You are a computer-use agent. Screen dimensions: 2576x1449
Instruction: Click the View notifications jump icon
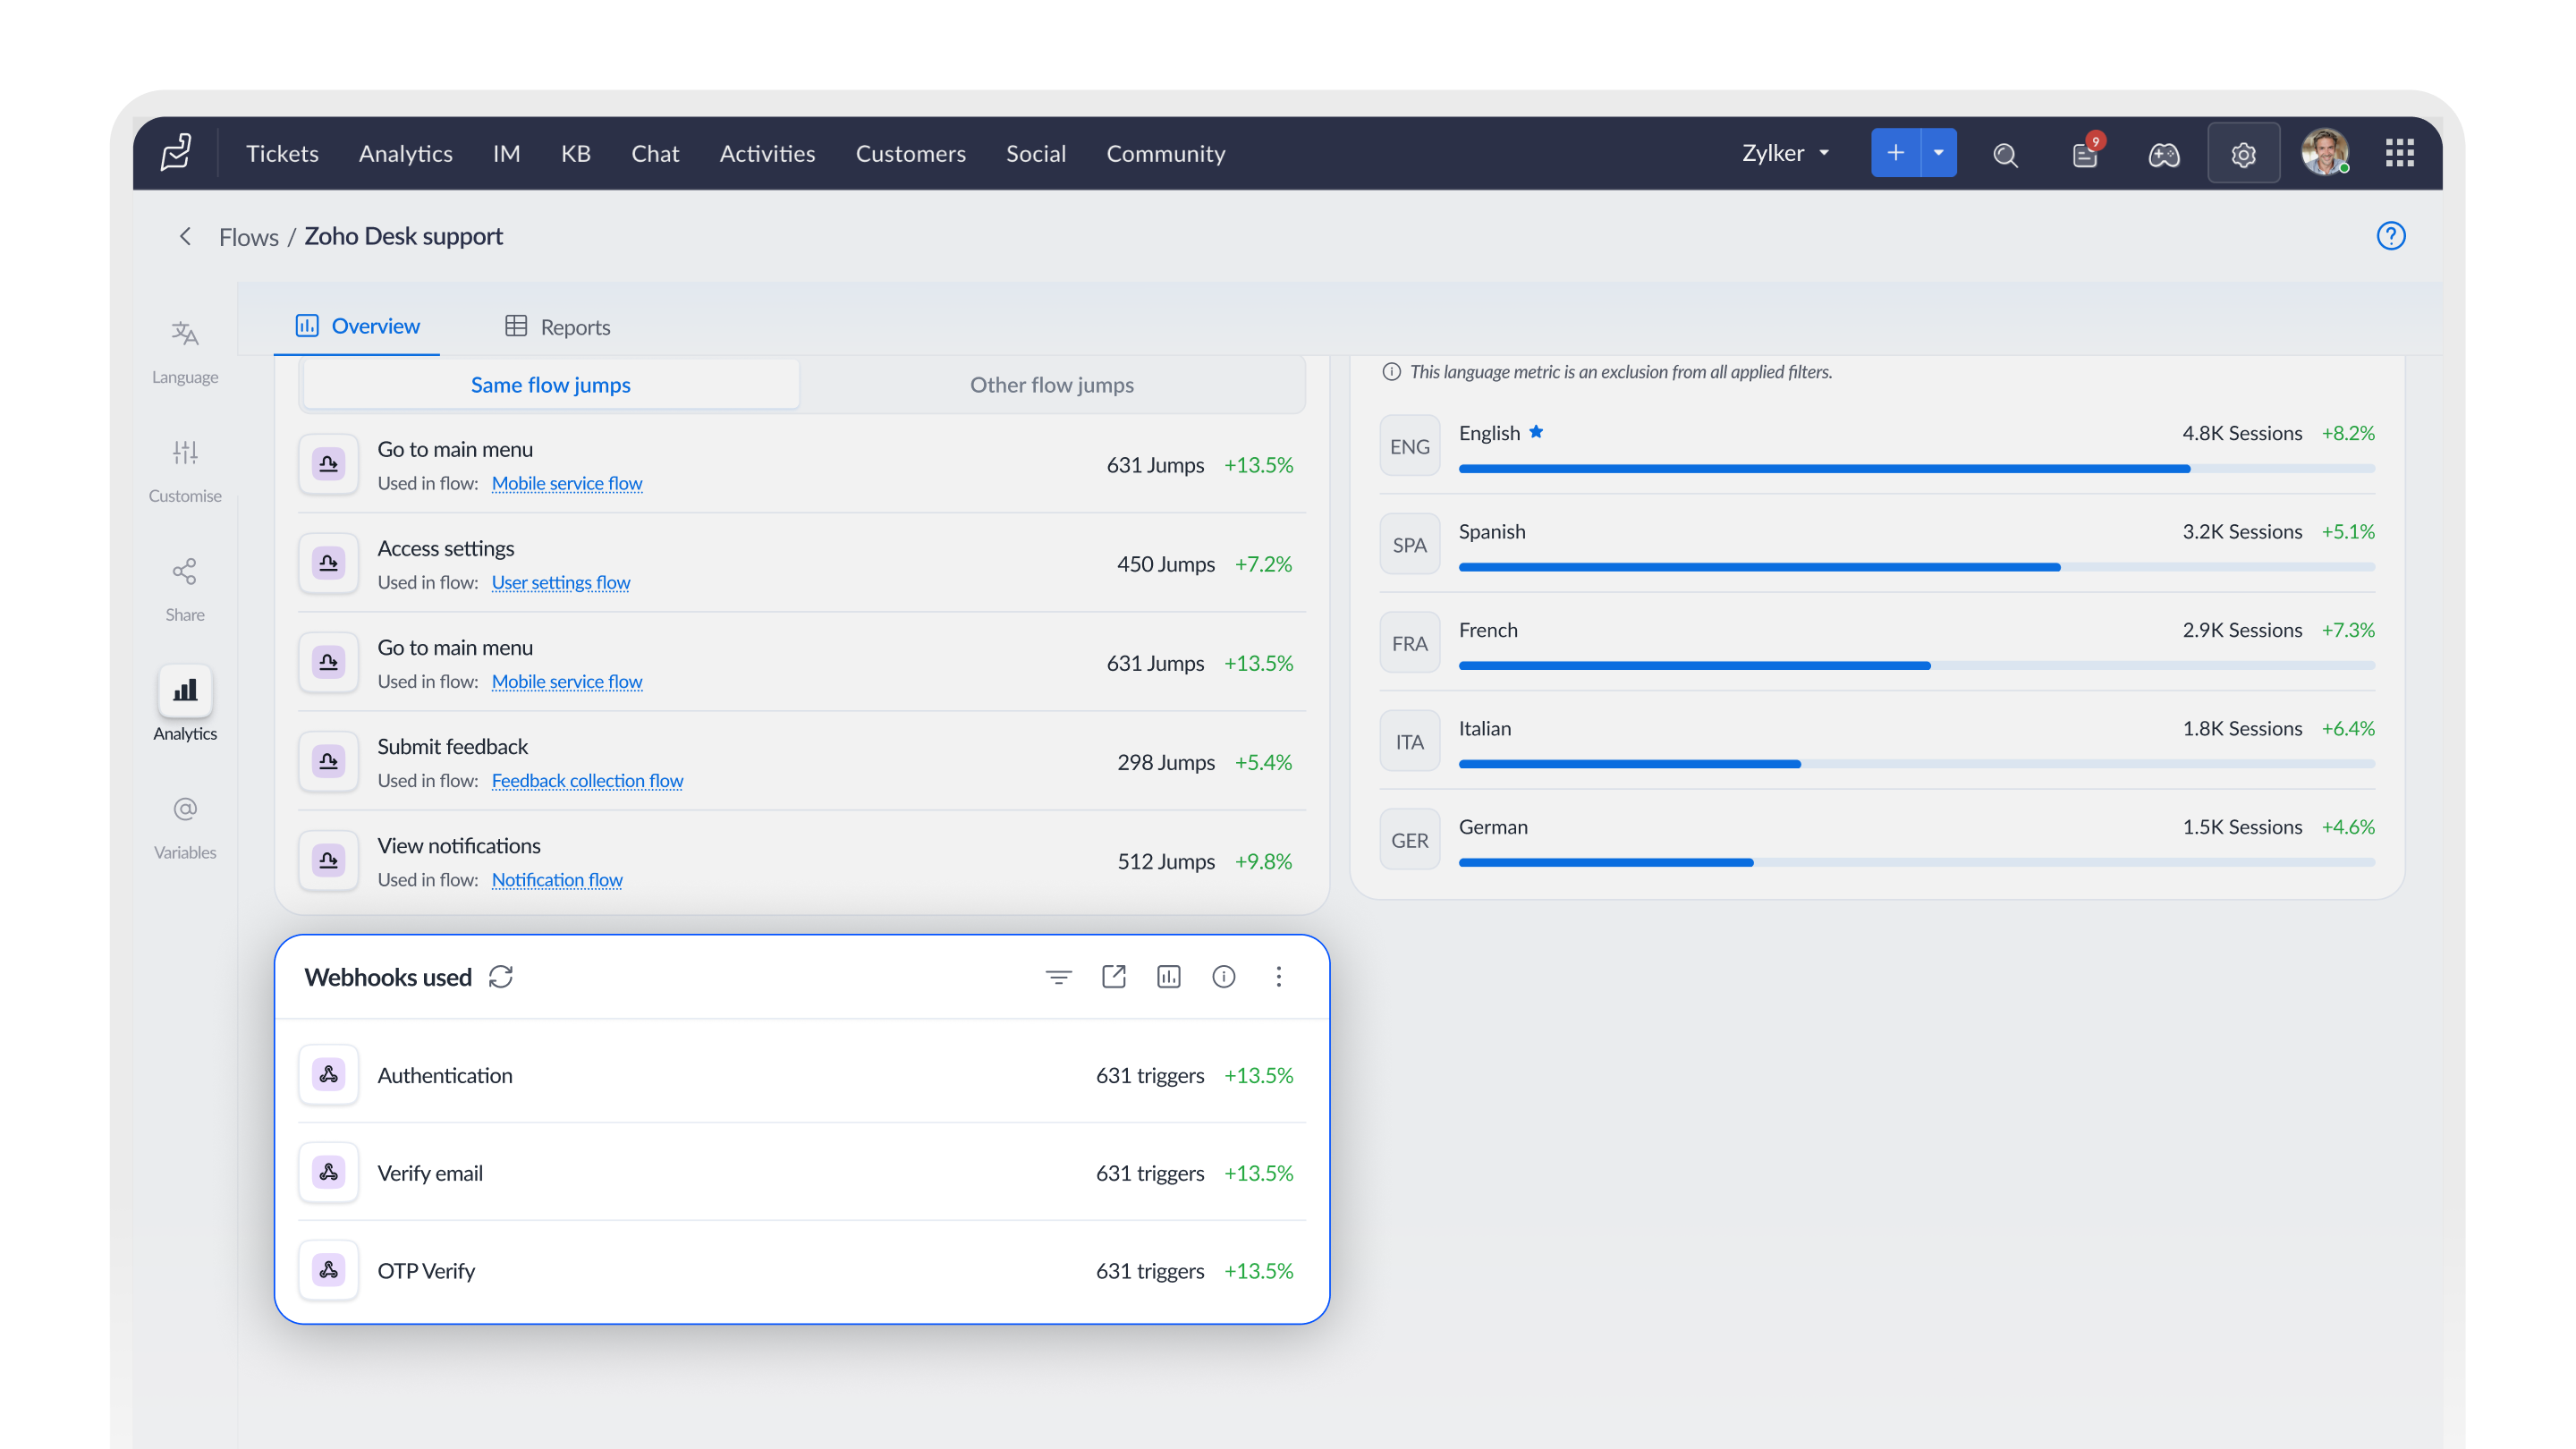pos(328,861)
